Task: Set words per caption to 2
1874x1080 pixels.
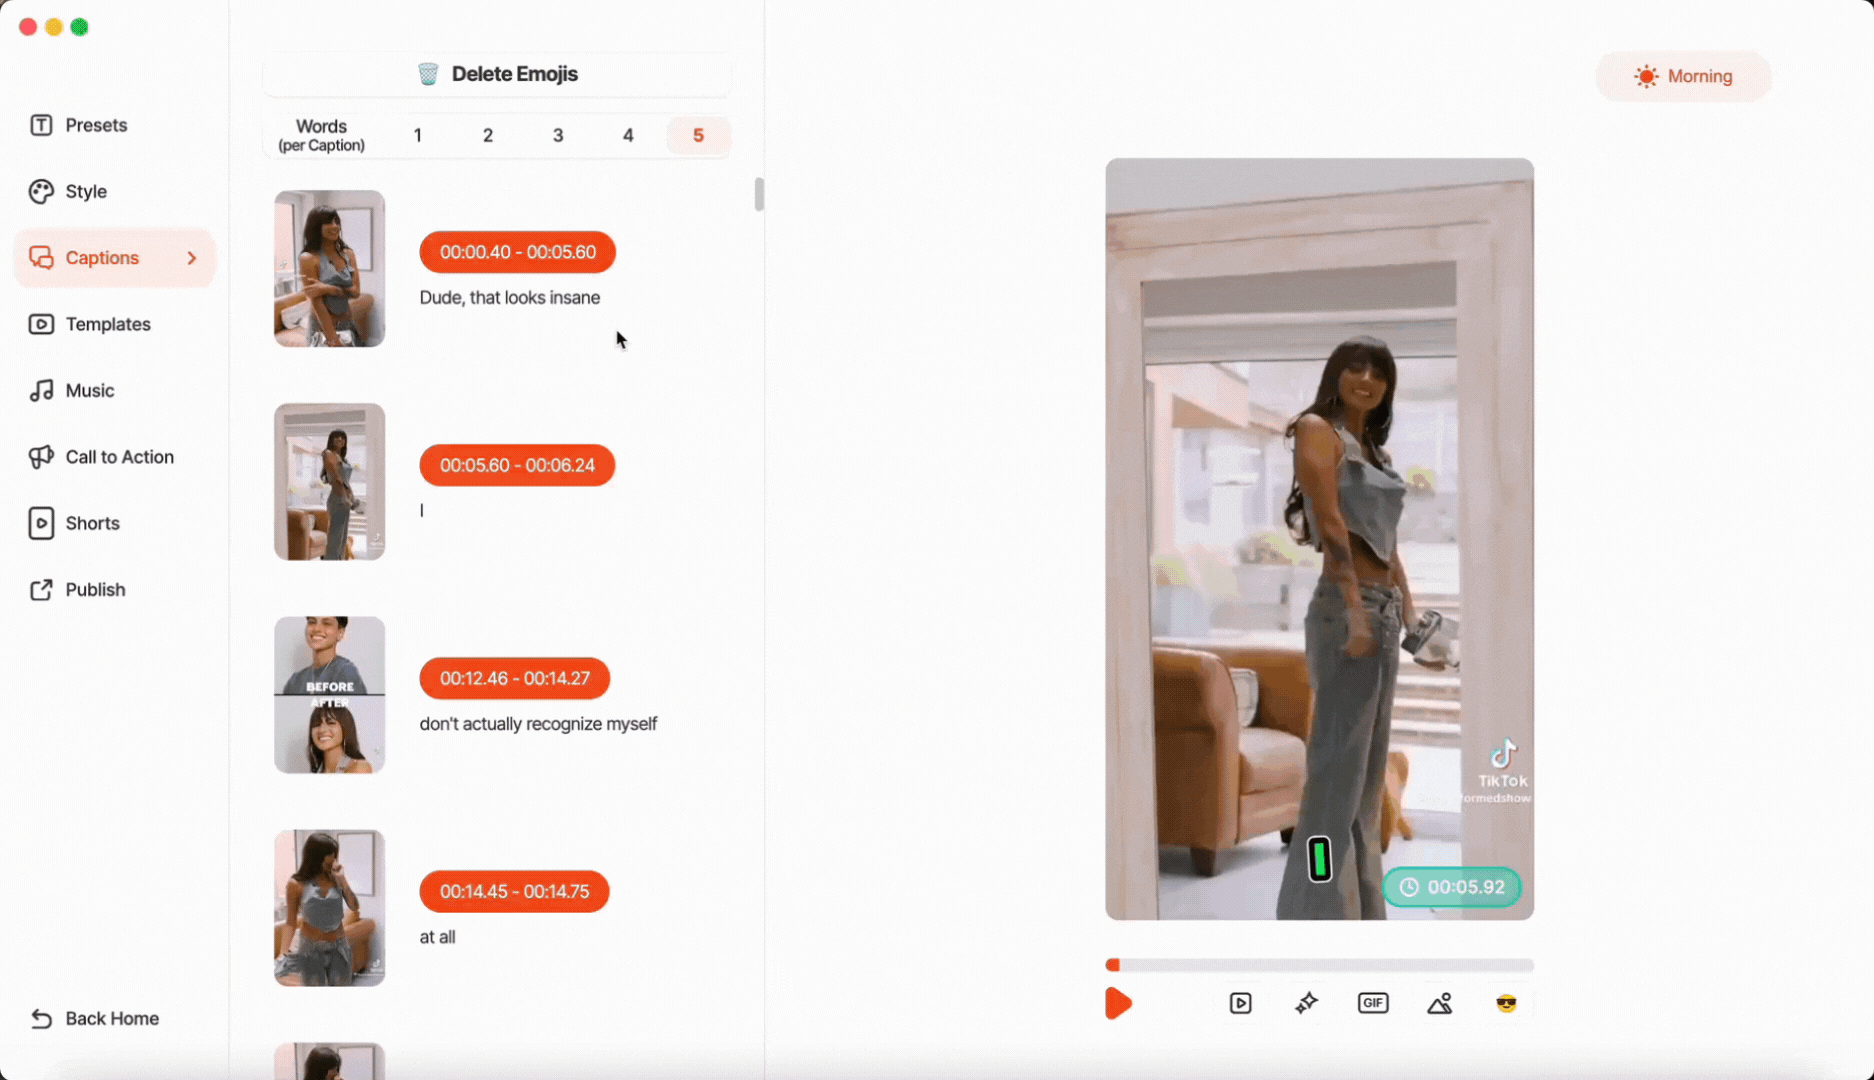Action: (x=488, y=135)
